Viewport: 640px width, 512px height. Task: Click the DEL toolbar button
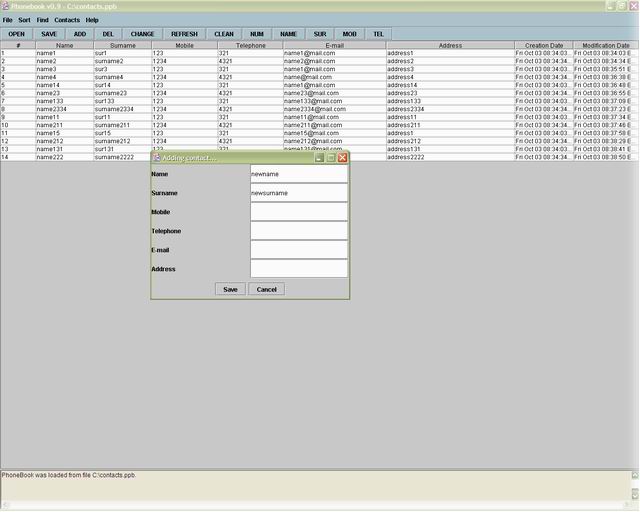point(108,34)
